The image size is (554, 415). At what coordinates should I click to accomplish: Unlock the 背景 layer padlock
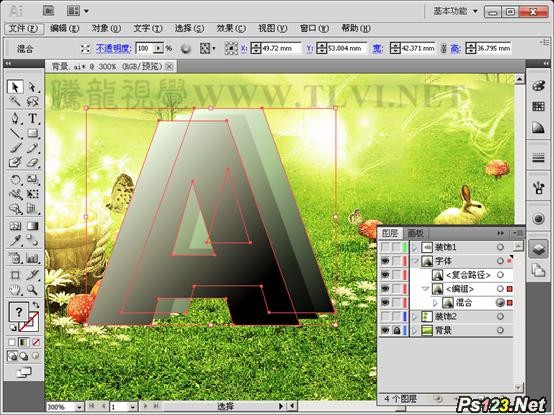pyautogui.click(x=397, y=331)
